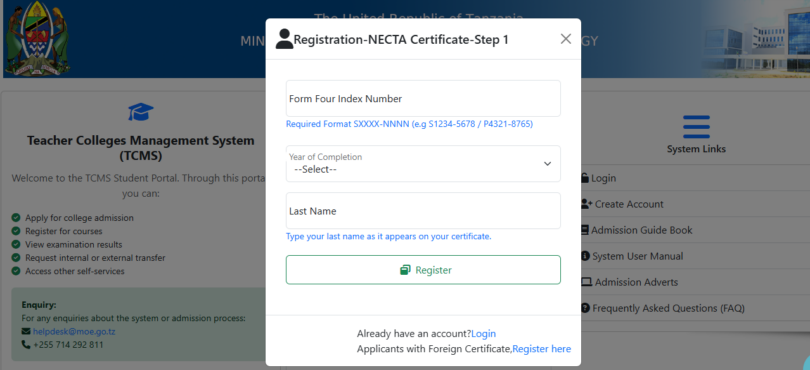Image resolution: width=810 pixels, height=370 pixels.
Task: Open the Year of Completion dropdown
Action: click(x=423, y=163)
